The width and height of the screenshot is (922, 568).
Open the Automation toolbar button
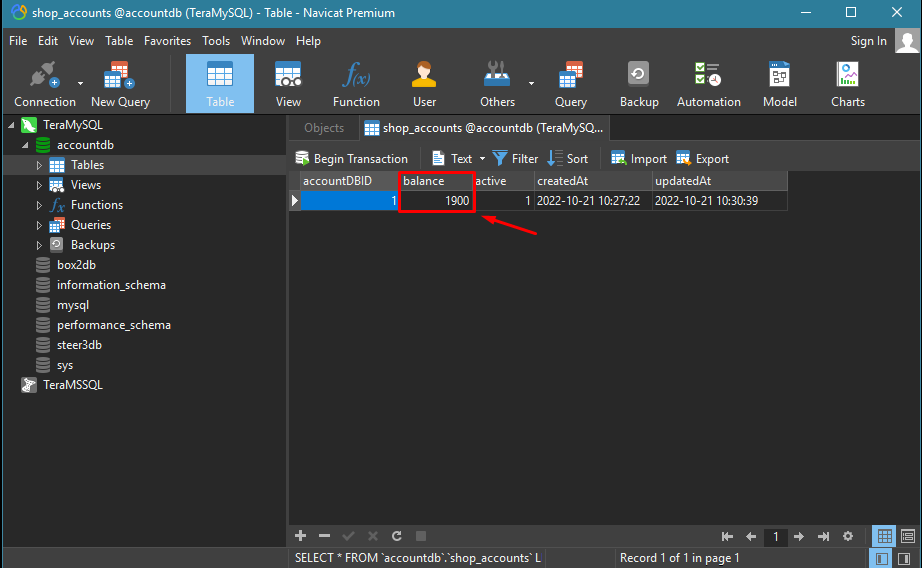point(709,84)
